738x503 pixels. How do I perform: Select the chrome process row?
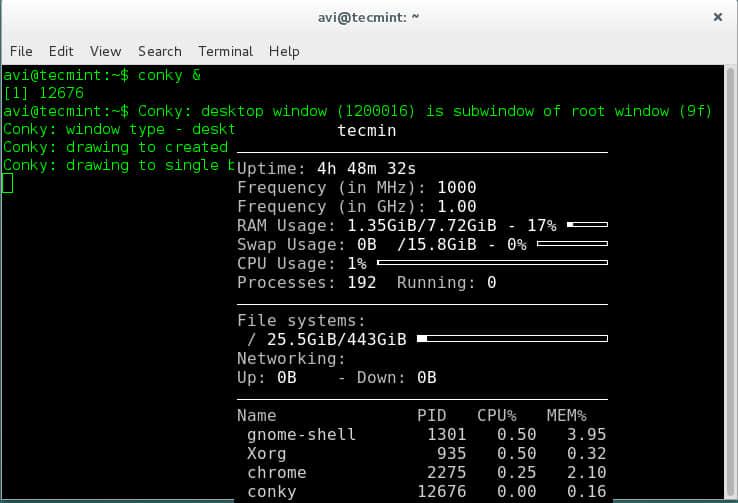click(421, 472)
